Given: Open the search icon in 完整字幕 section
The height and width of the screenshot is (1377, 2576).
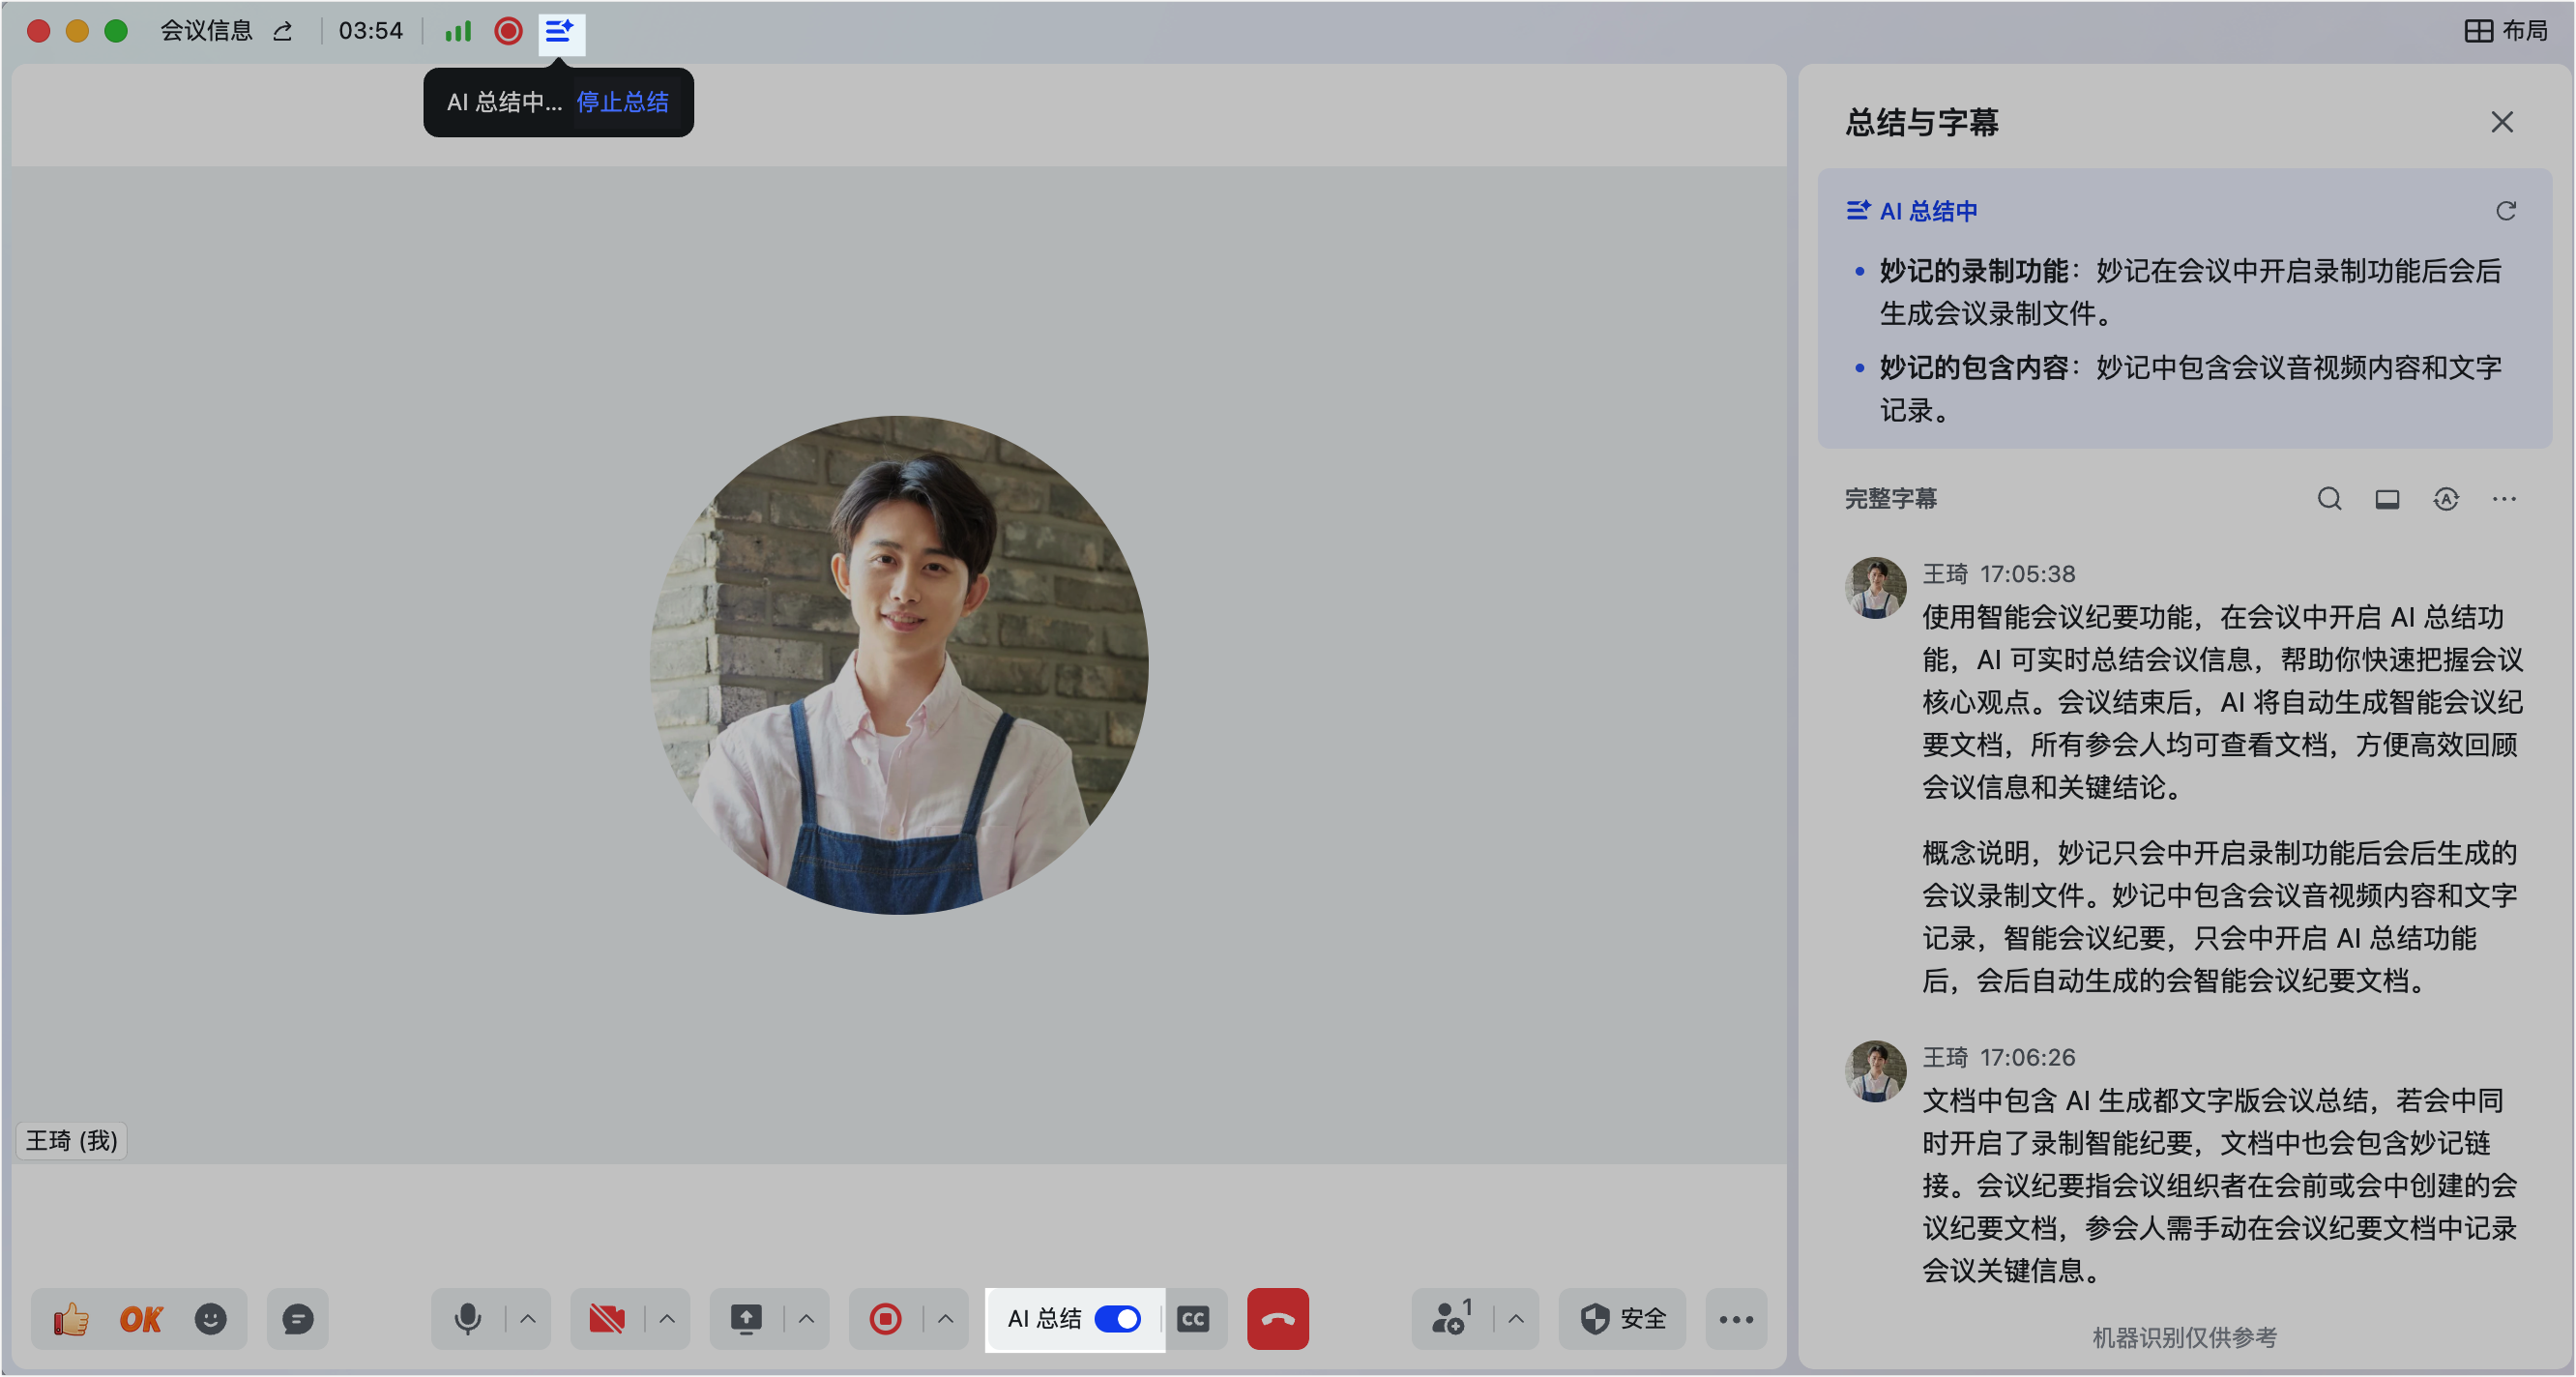Looking at the screenshot, I should [2330, 499].
